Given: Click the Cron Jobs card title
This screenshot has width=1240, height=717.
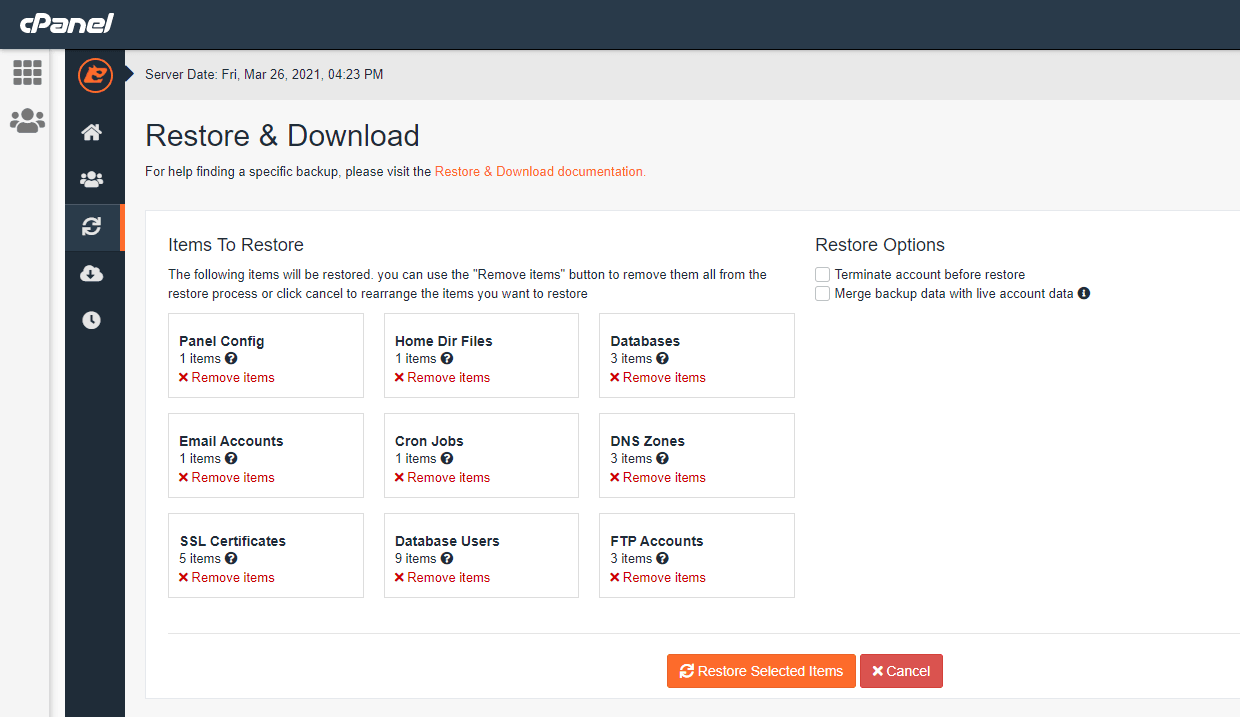Looking at the screenshot, I should click(429, 441).
